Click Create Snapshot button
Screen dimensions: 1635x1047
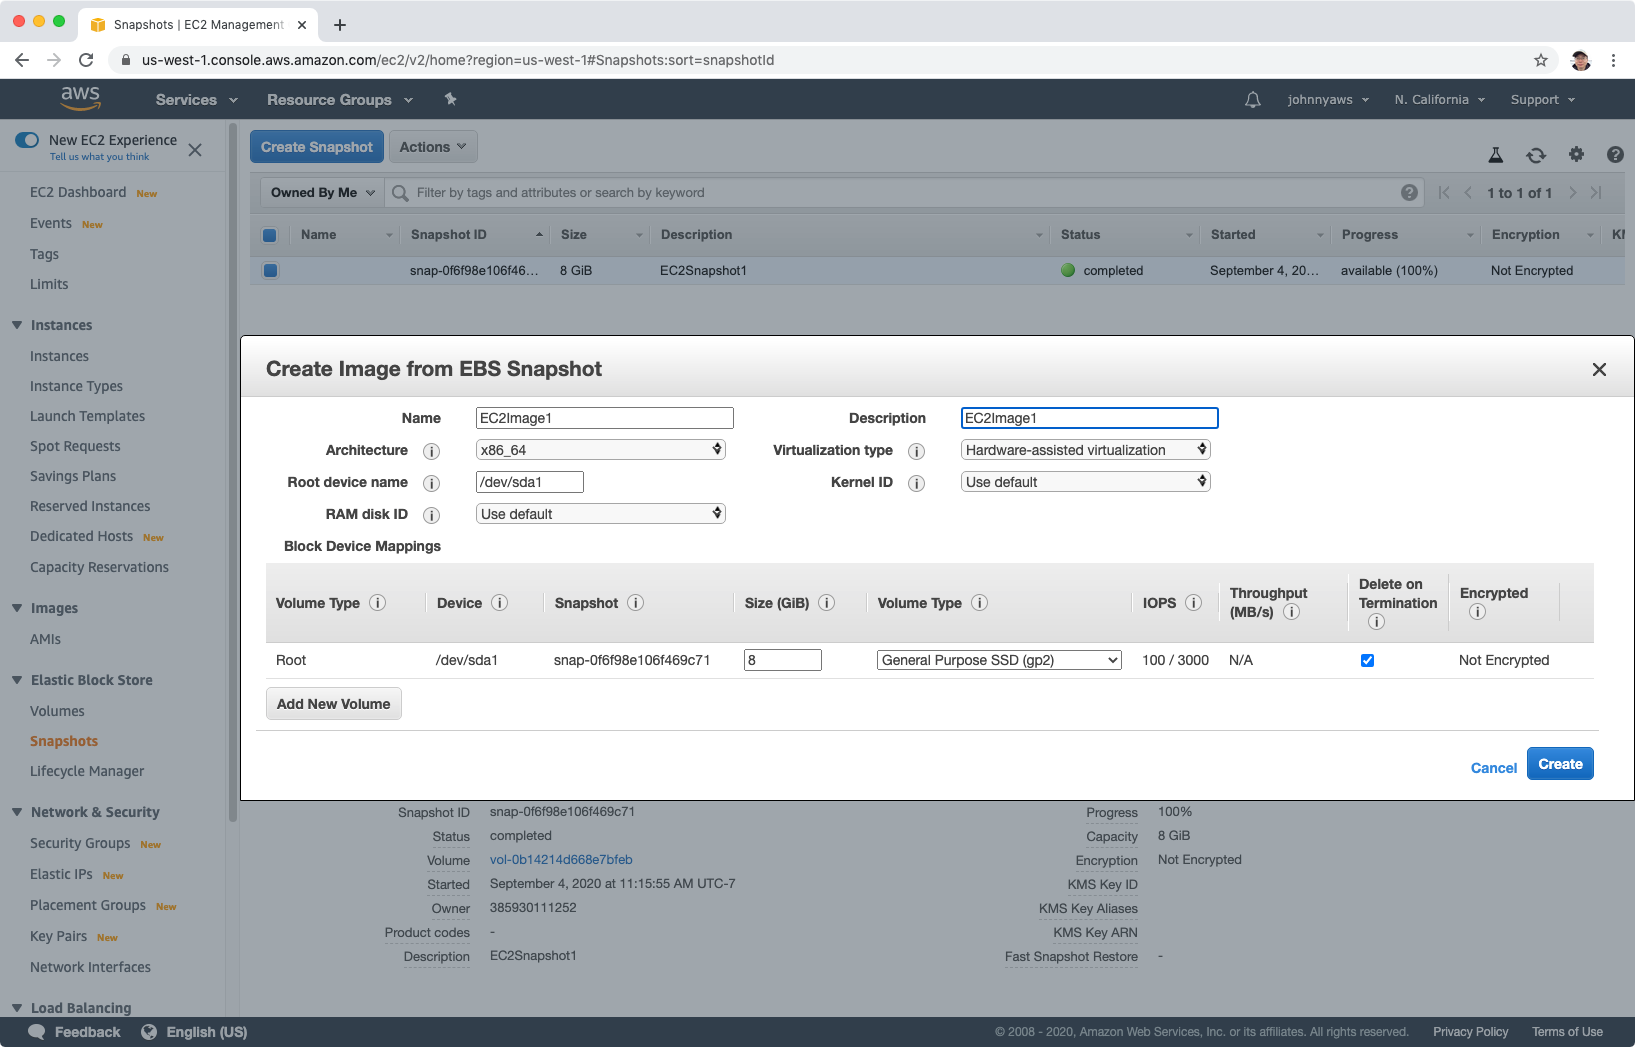317,147
